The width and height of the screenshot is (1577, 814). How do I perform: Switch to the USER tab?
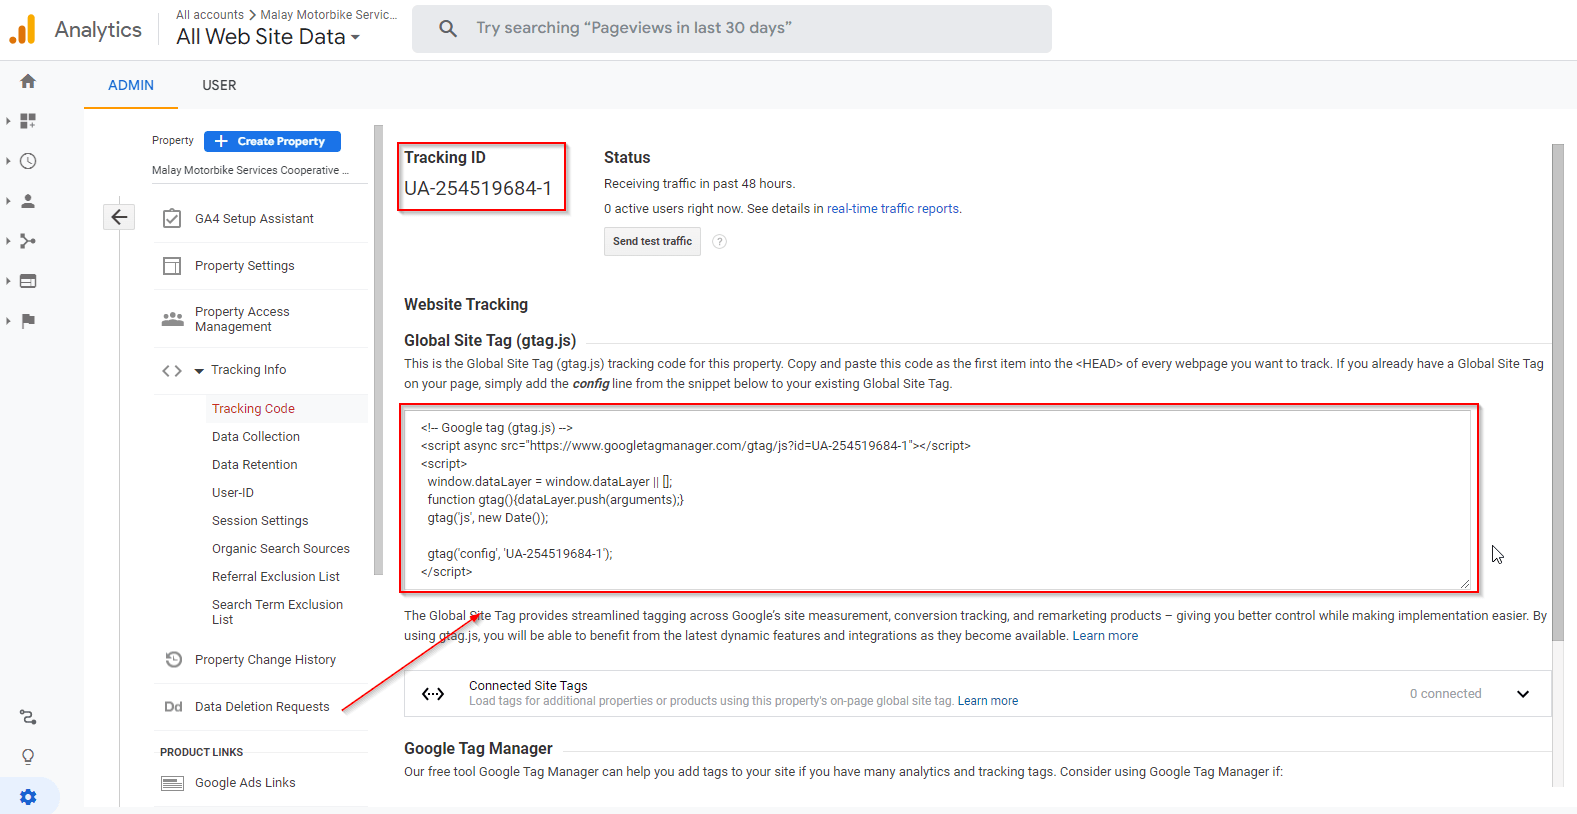219,85
